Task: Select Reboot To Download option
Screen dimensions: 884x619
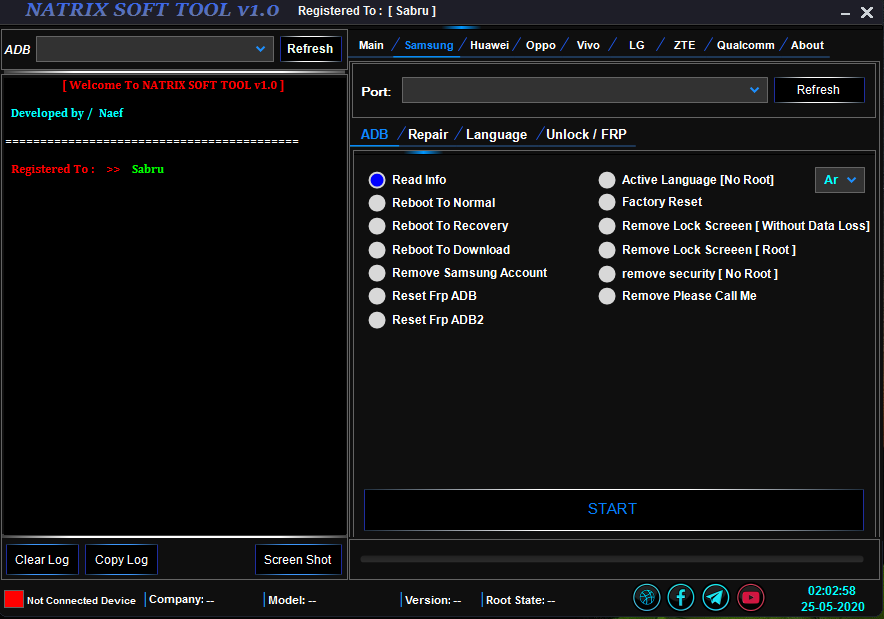Action: 377,250
